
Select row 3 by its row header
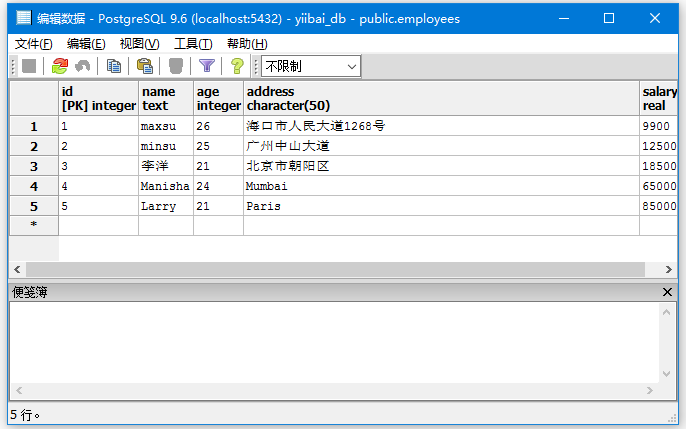[34, 166]
